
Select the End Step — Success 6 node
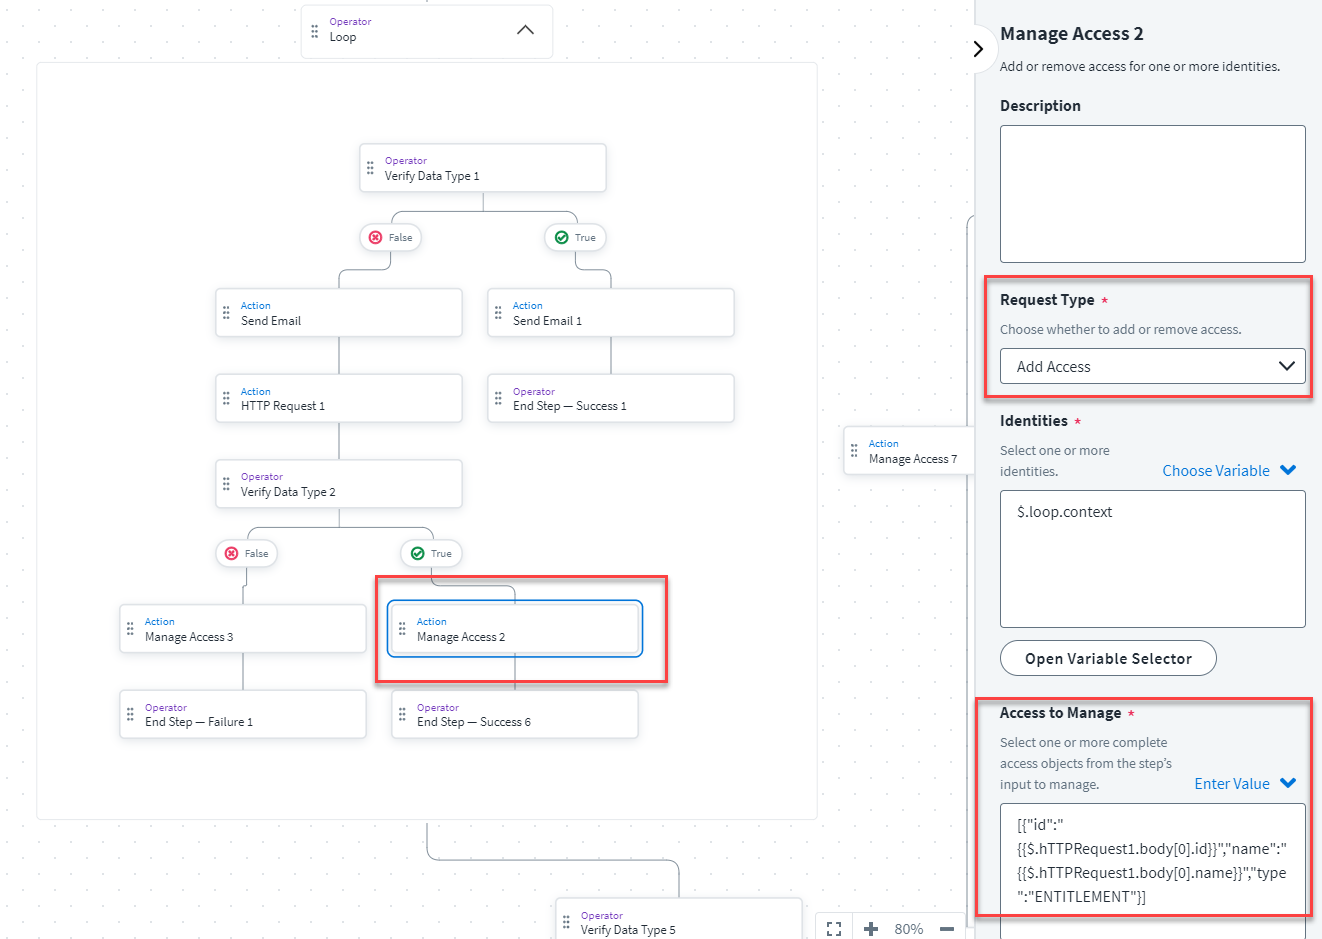[514, 715]
